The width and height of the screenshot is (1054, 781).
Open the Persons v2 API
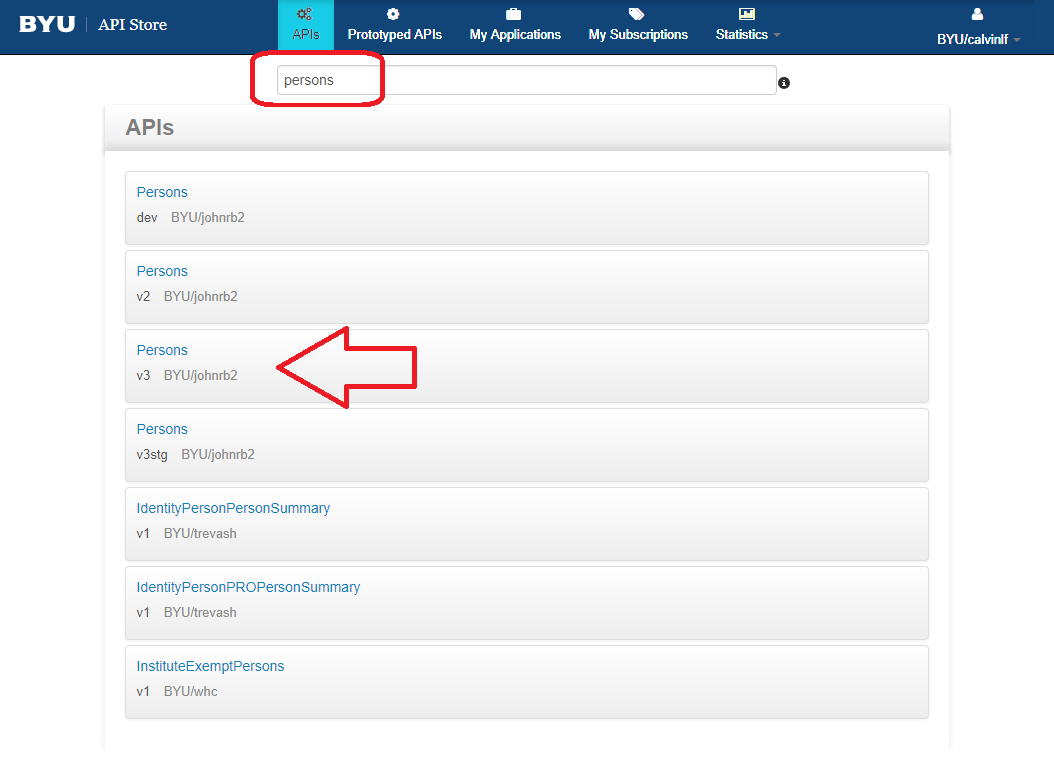(162, 271)
